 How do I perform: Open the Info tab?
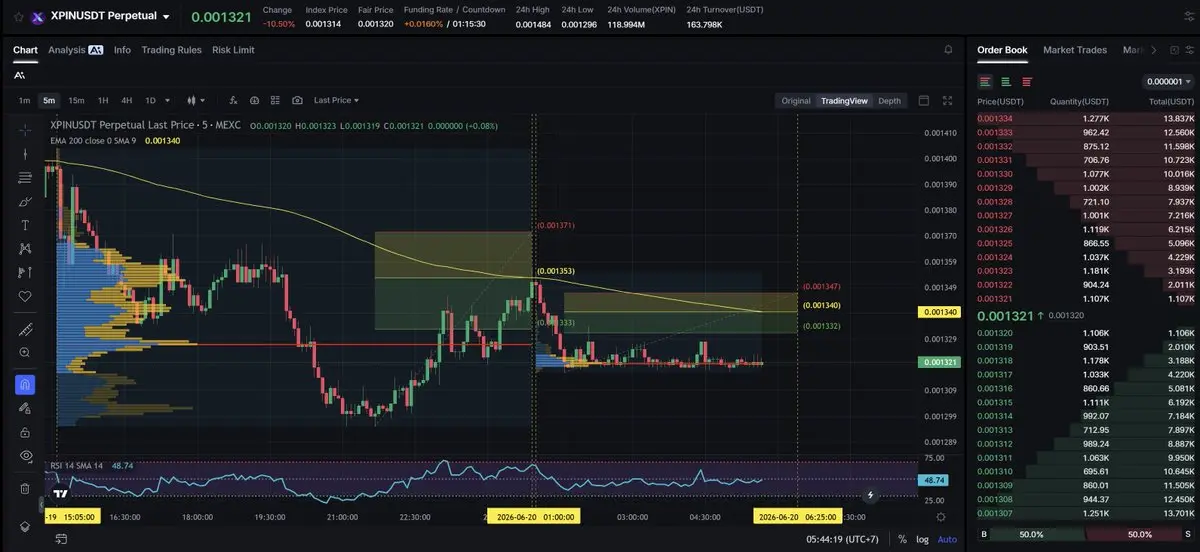click(x=122, y=50)
